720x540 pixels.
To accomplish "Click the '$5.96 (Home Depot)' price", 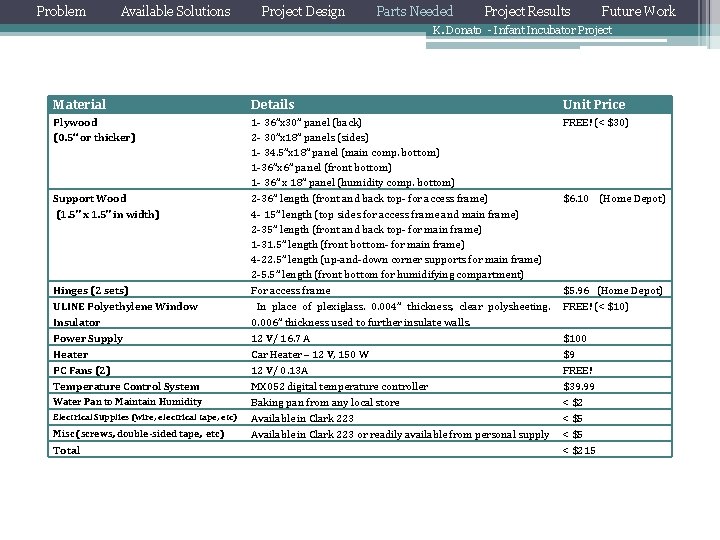I will [x=613, y=291].
